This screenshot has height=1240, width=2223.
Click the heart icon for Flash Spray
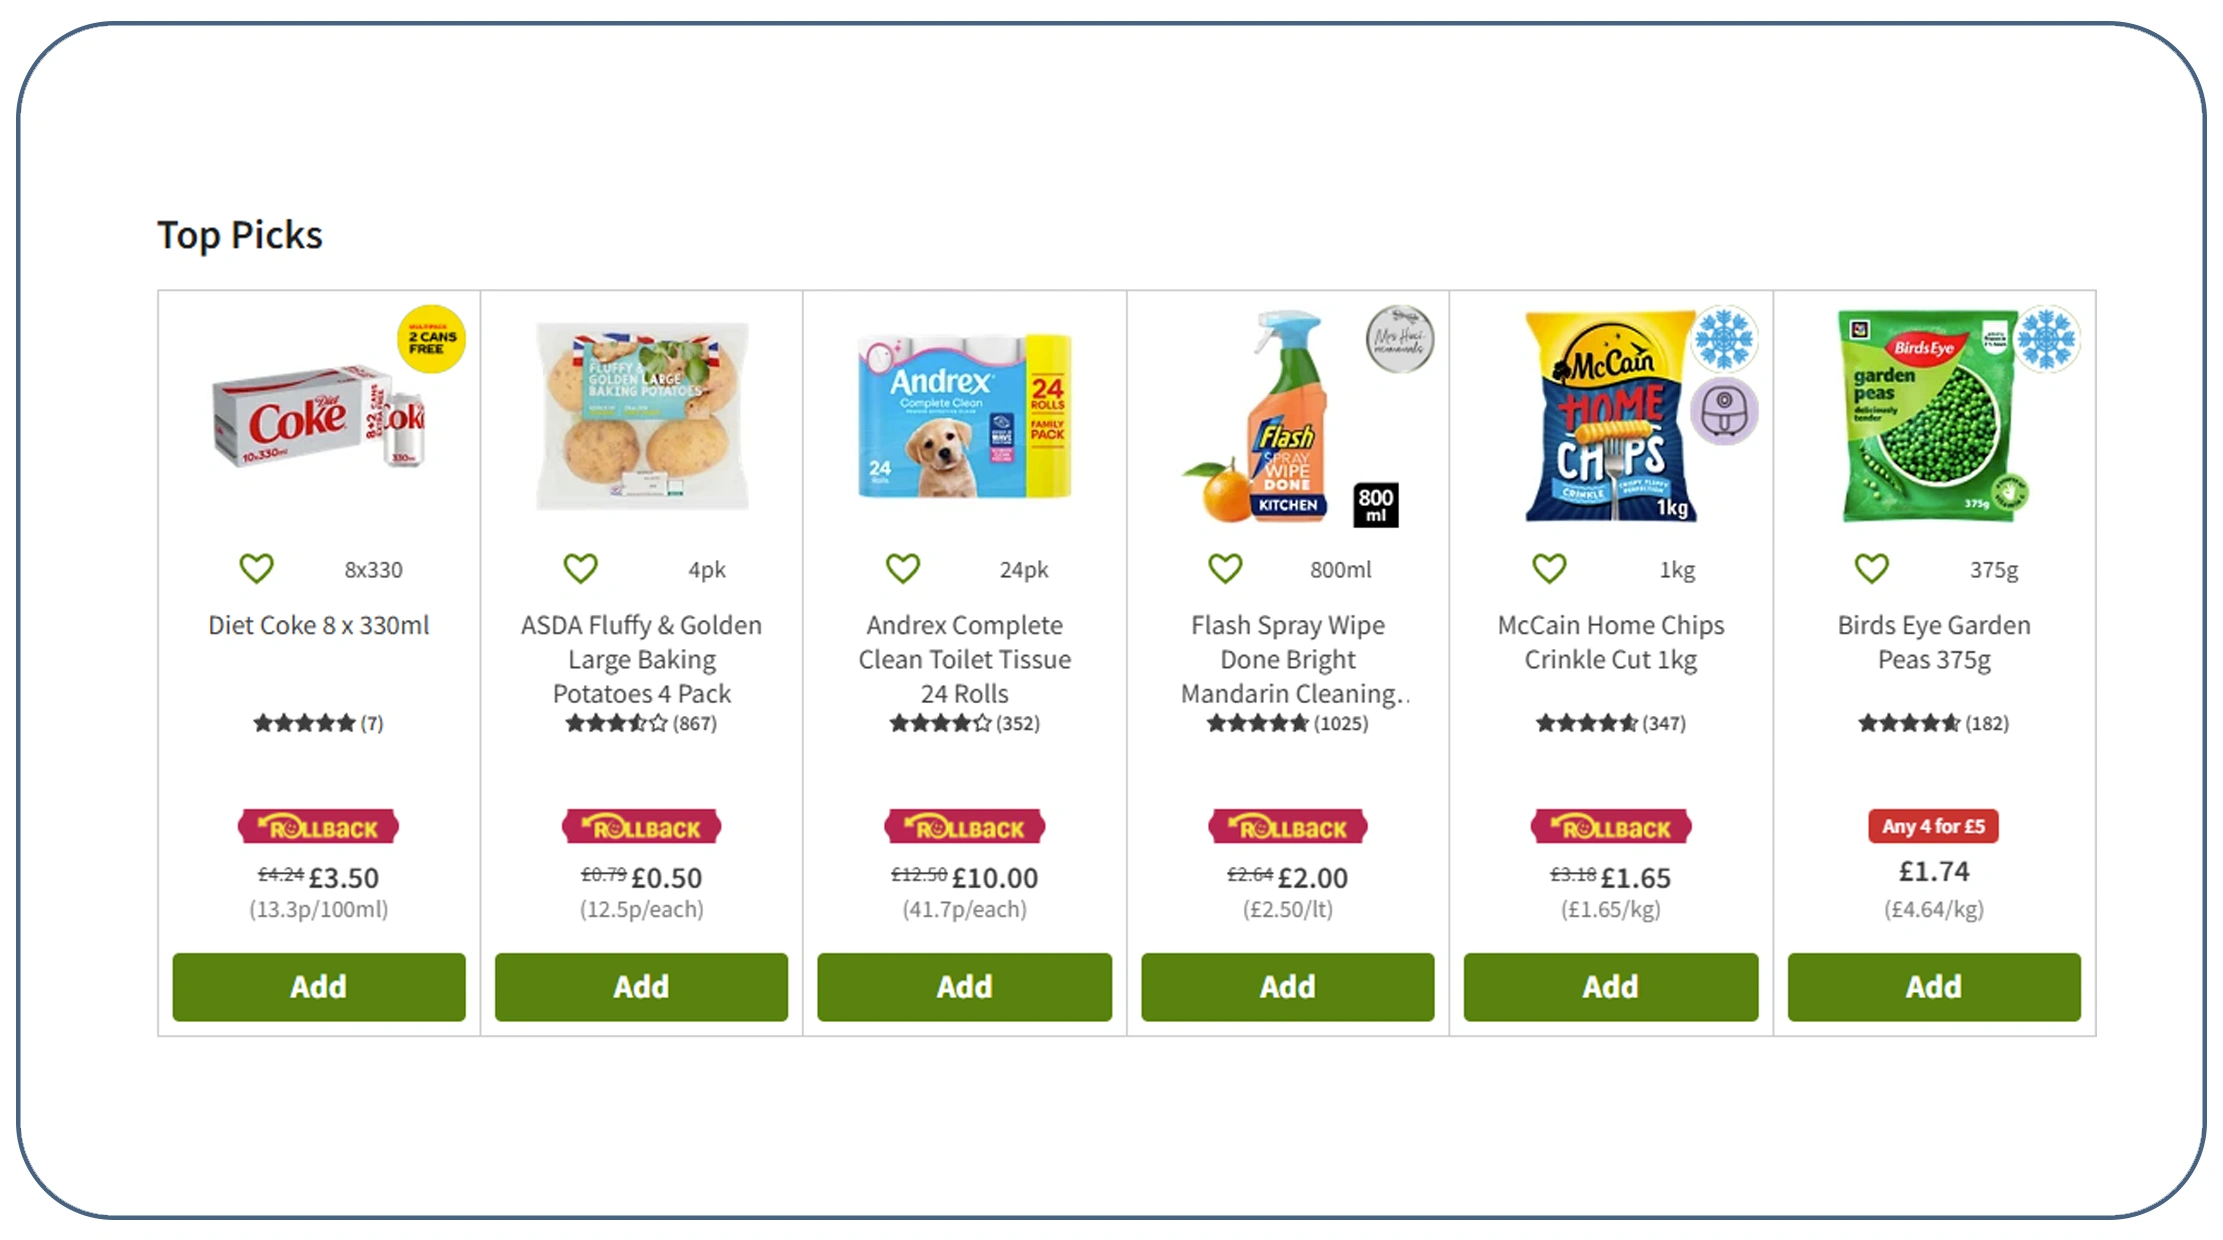[1225, 569]
